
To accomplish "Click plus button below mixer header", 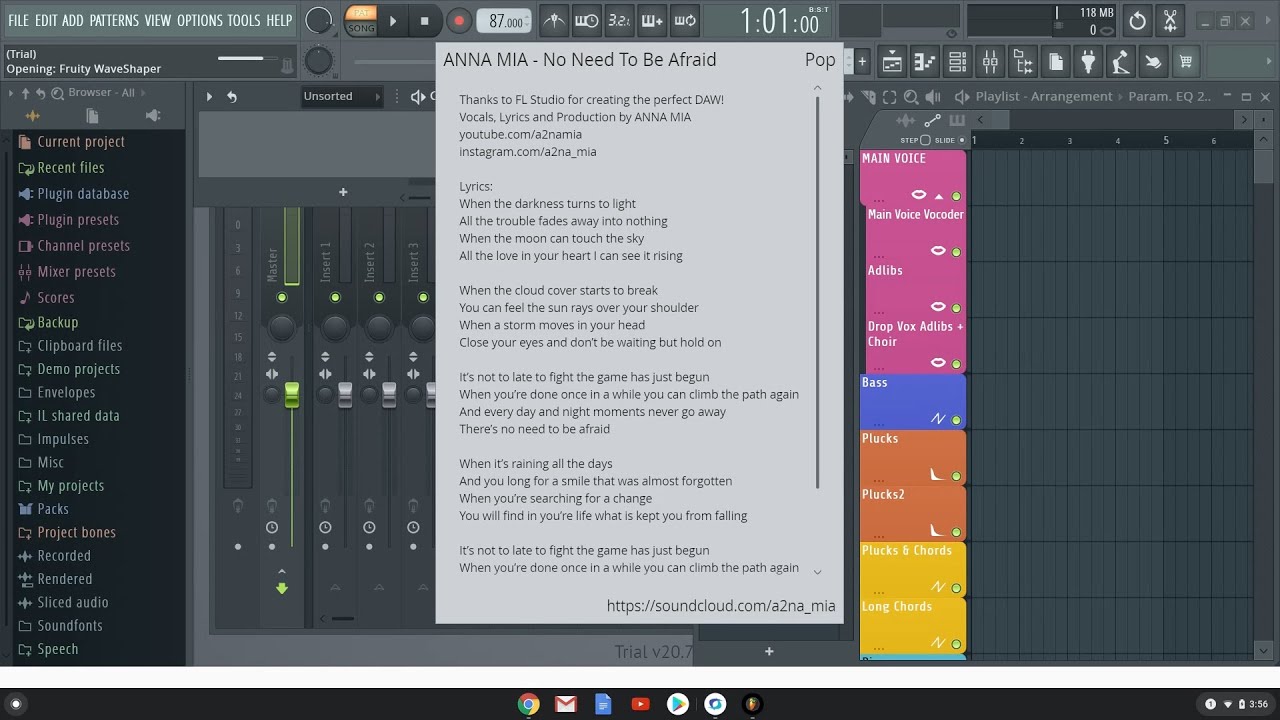I will click(x=343, y=192).
